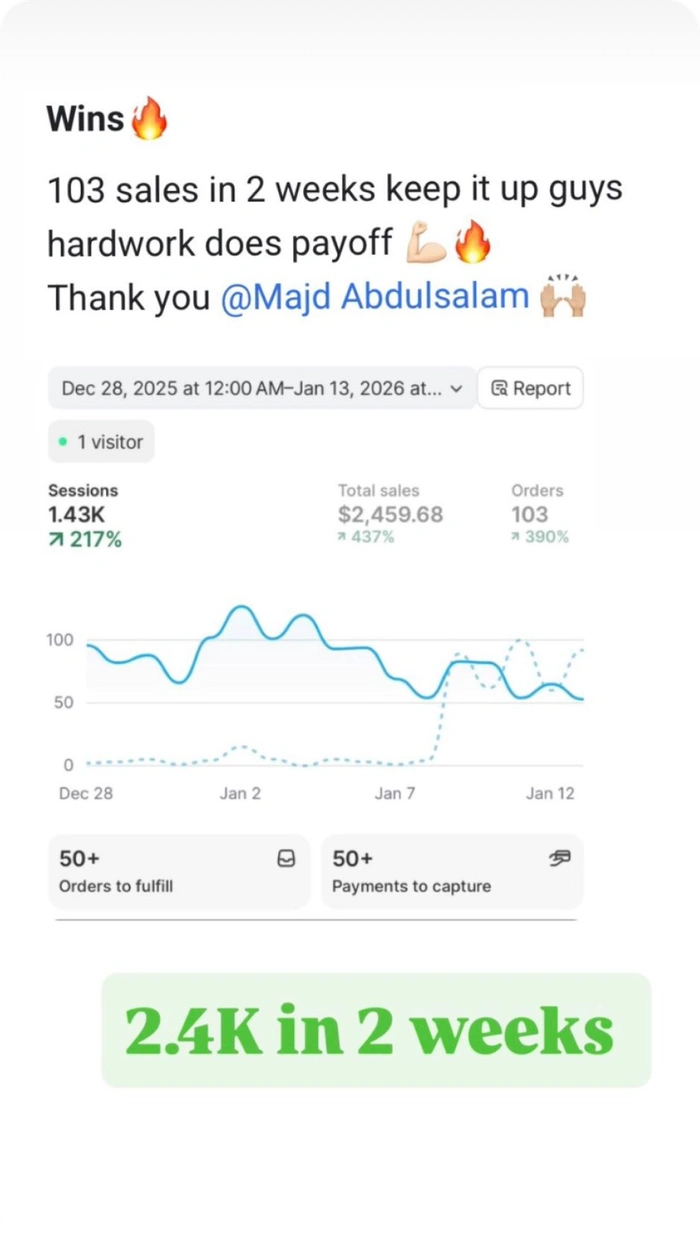Click the flexed bicep emoji
Screen dimensions: 700x1244
[424, 243]
